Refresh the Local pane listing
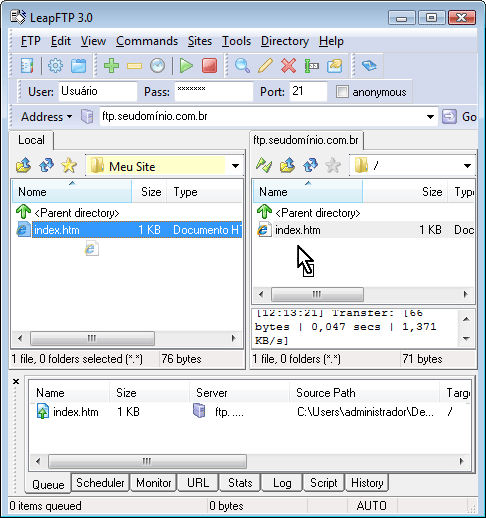Screen dimensions: 486x518 pyautogui.click(x=46, y=165)
